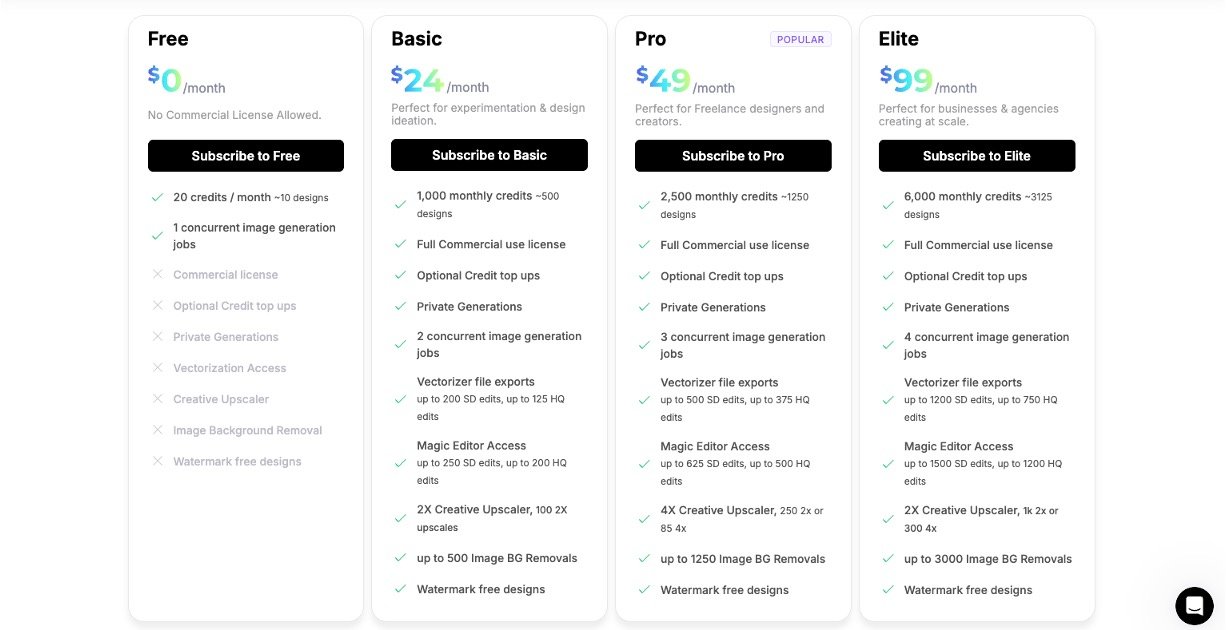1226x630 pixels.
Task: Click Pro's Magic Editor Access text
Action: pyautogui.click(x=715, y=446)
